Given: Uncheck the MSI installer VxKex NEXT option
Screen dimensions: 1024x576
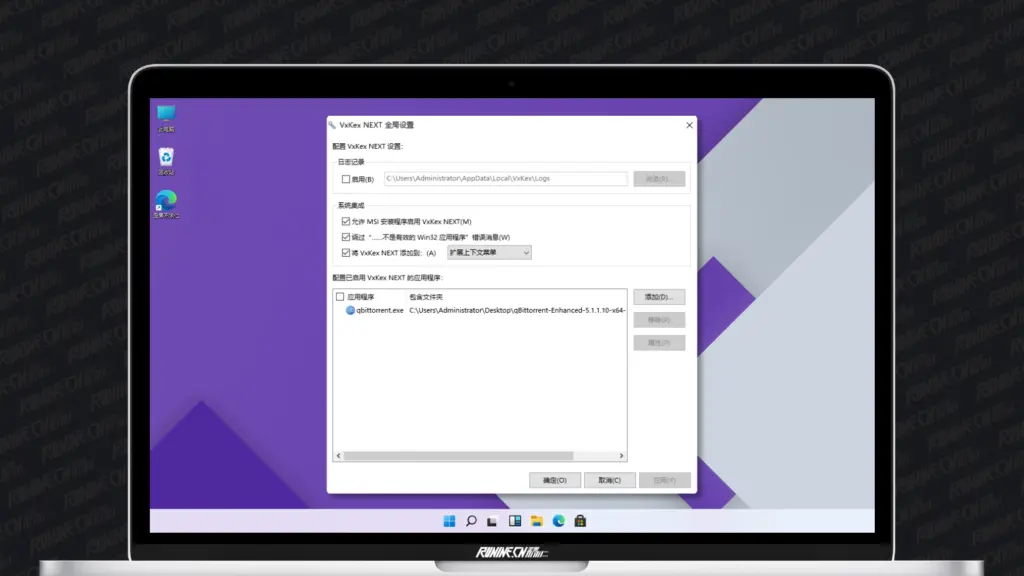Looking at the screenshot, I should (344, 221).
